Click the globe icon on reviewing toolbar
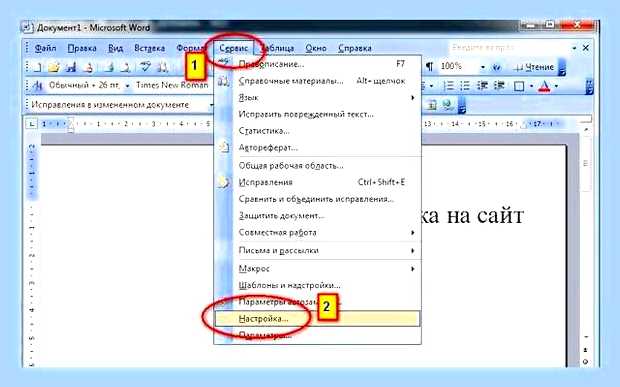This screenshot has height=387, width=620. click(x=448, y=105)
